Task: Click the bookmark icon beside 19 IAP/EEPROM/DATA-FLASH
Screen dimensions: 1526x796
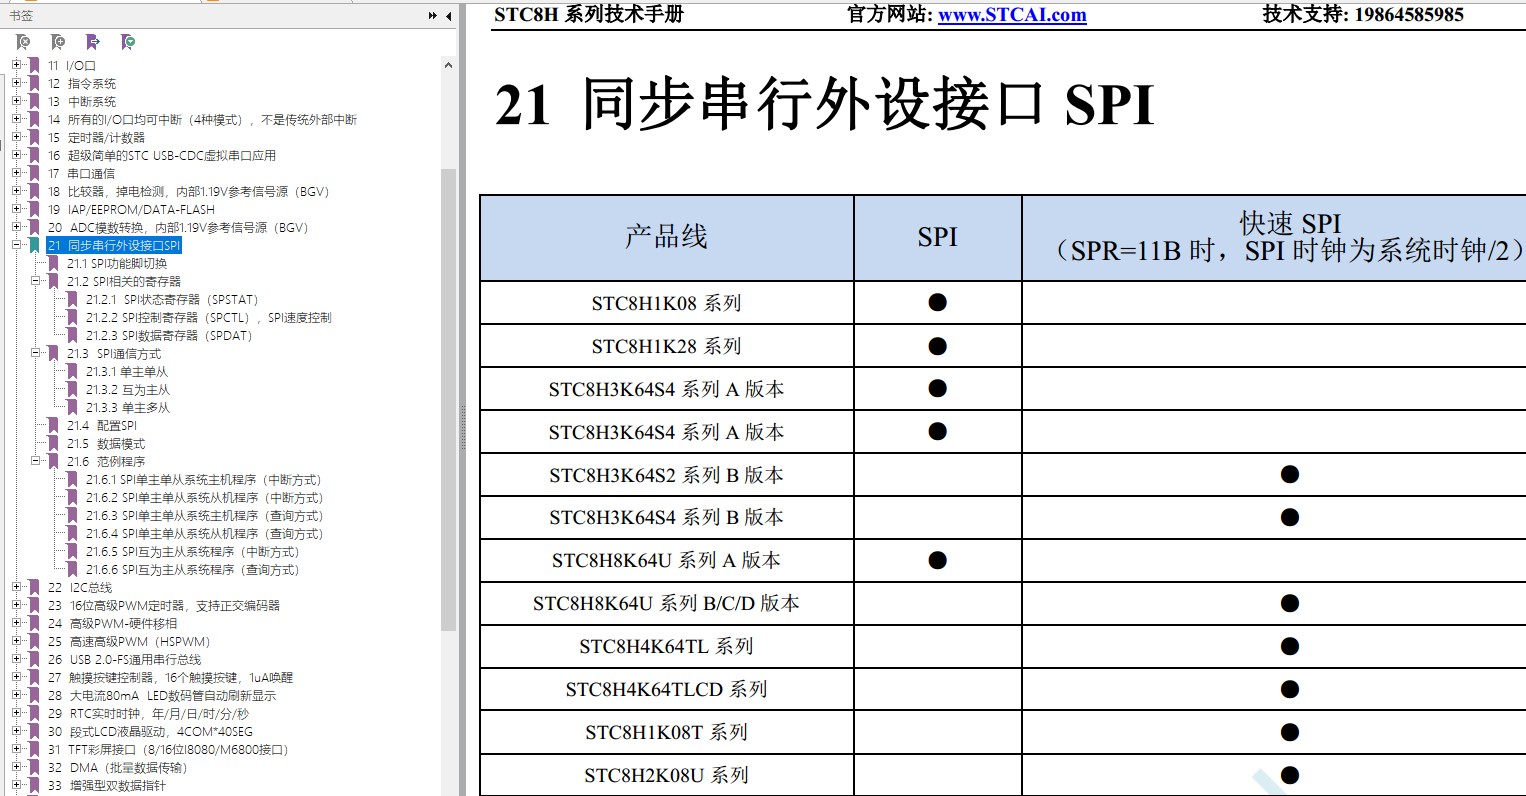Action: (x=35, y=210)
